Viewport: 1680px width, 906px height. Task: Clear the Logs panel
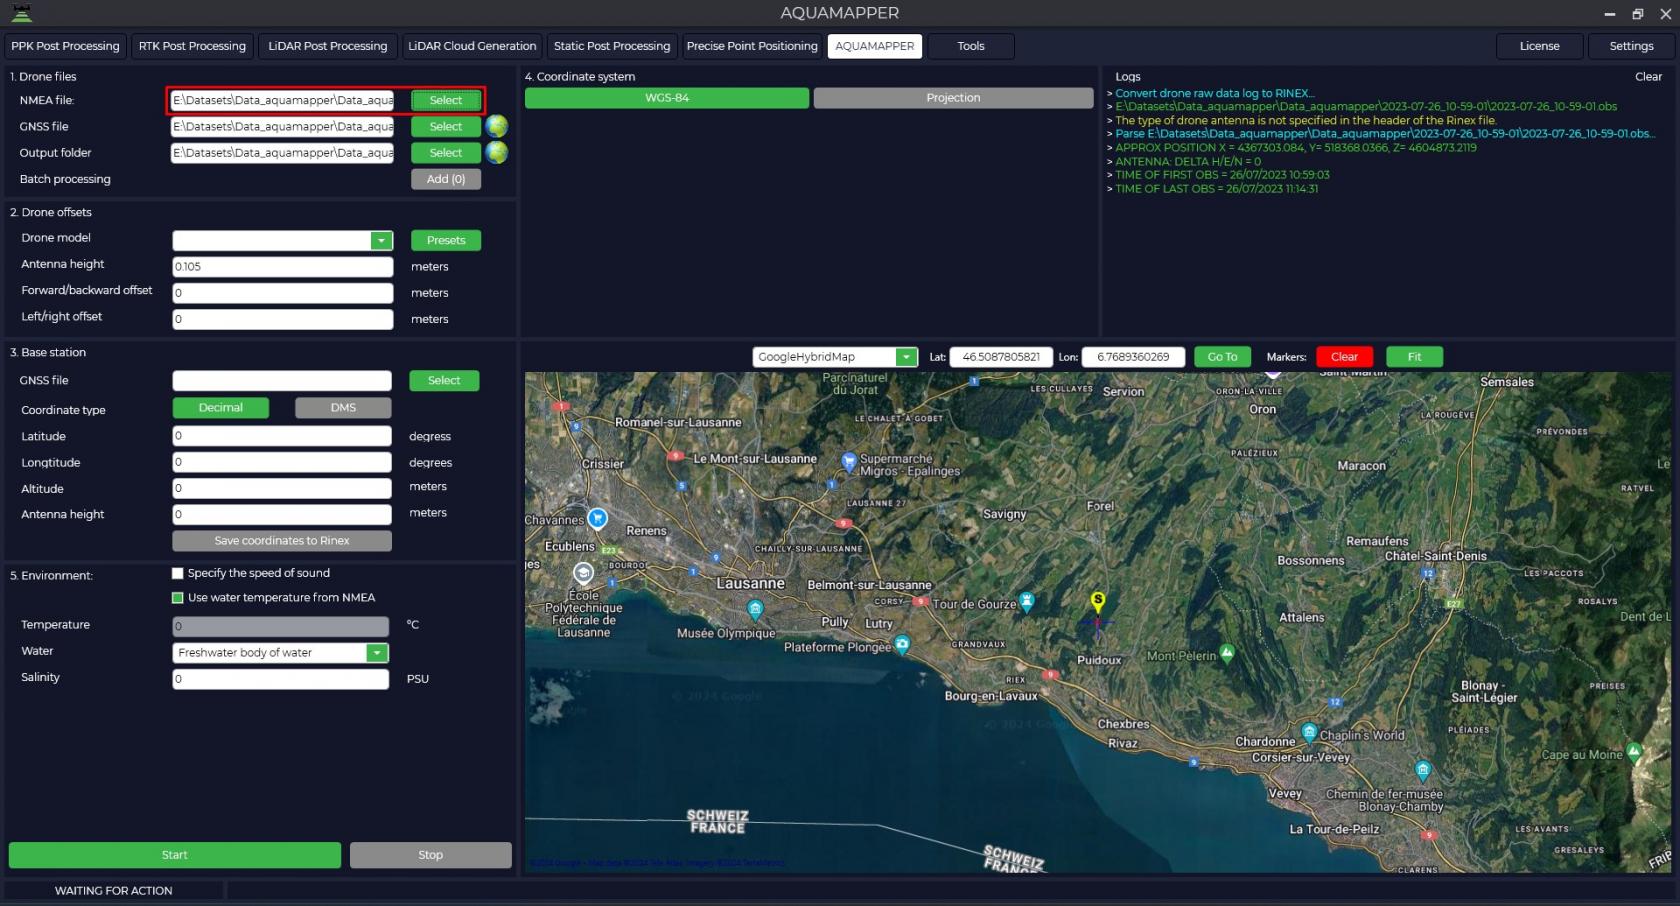1649,77
